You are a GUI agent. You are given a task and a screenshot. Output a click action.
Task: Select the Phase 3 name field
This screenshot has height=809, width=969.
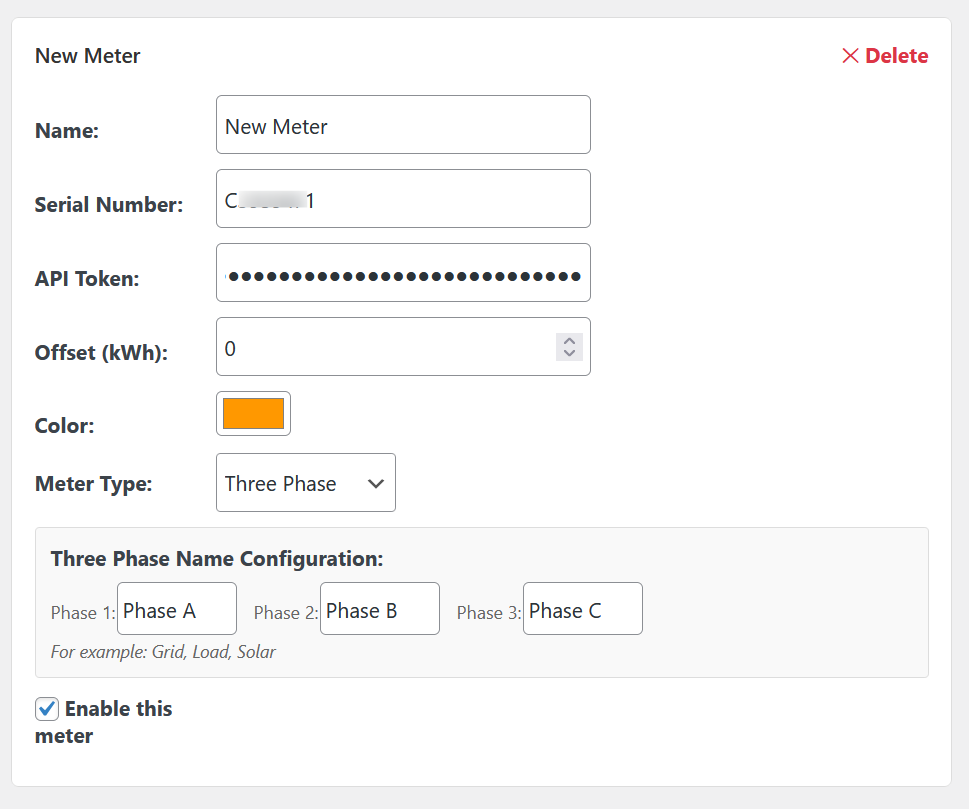coord(582,609)
